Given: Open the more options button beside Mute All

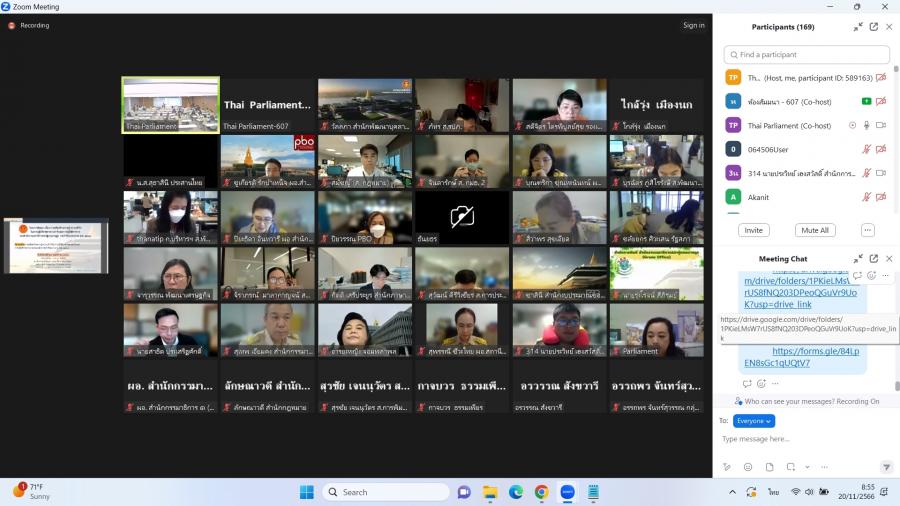Looking at the screenshot, I should [867, 230].
